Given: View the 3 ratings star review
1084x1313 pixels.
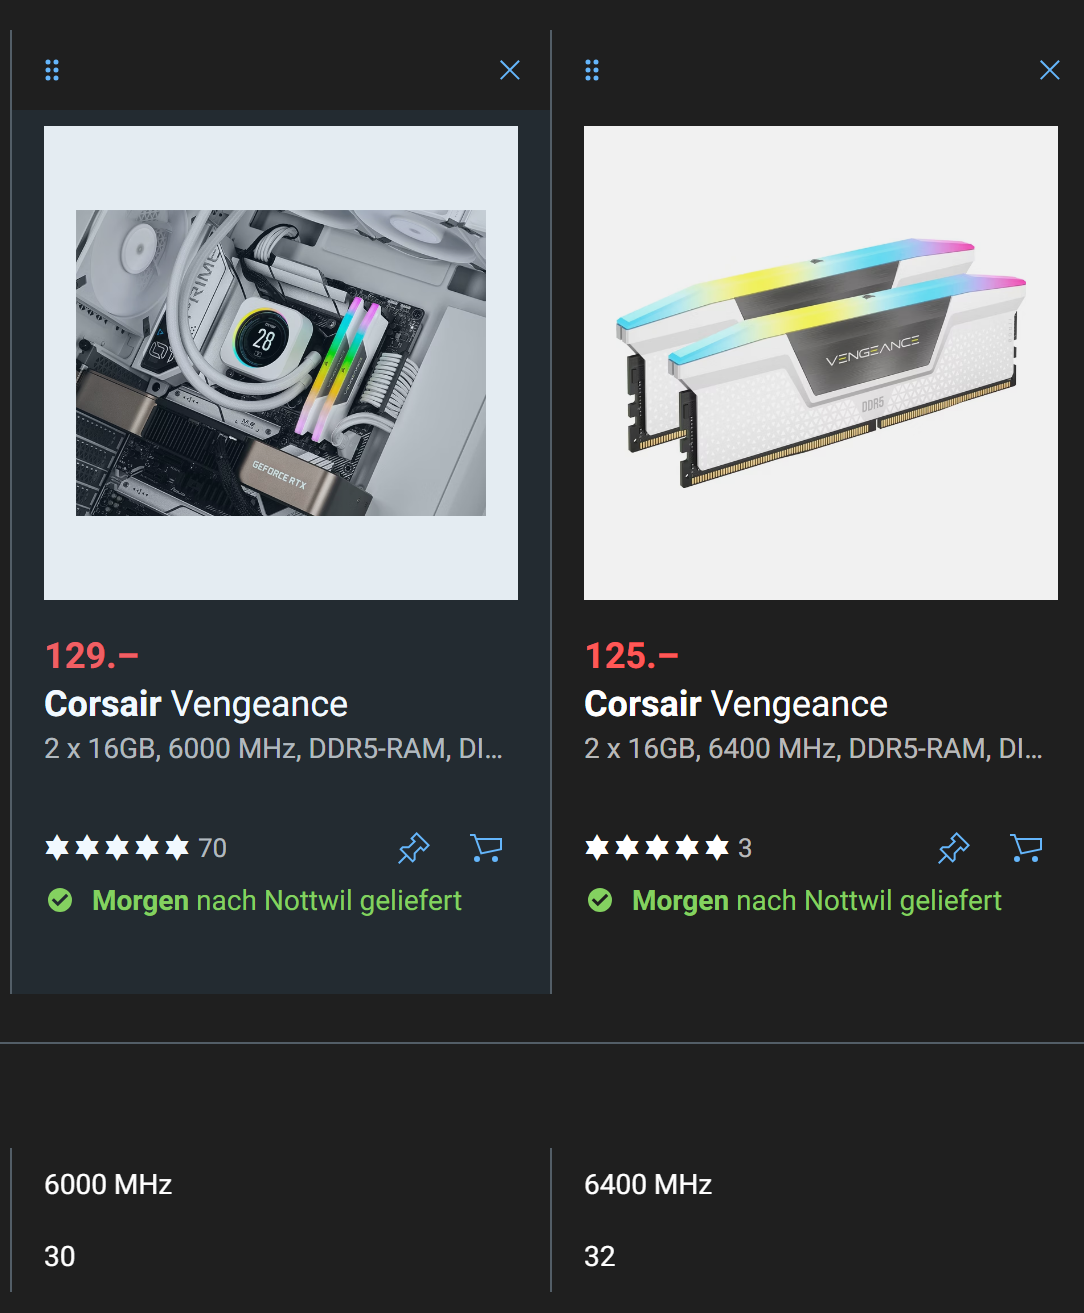Looking at the screenshot, I should (668, 848).
